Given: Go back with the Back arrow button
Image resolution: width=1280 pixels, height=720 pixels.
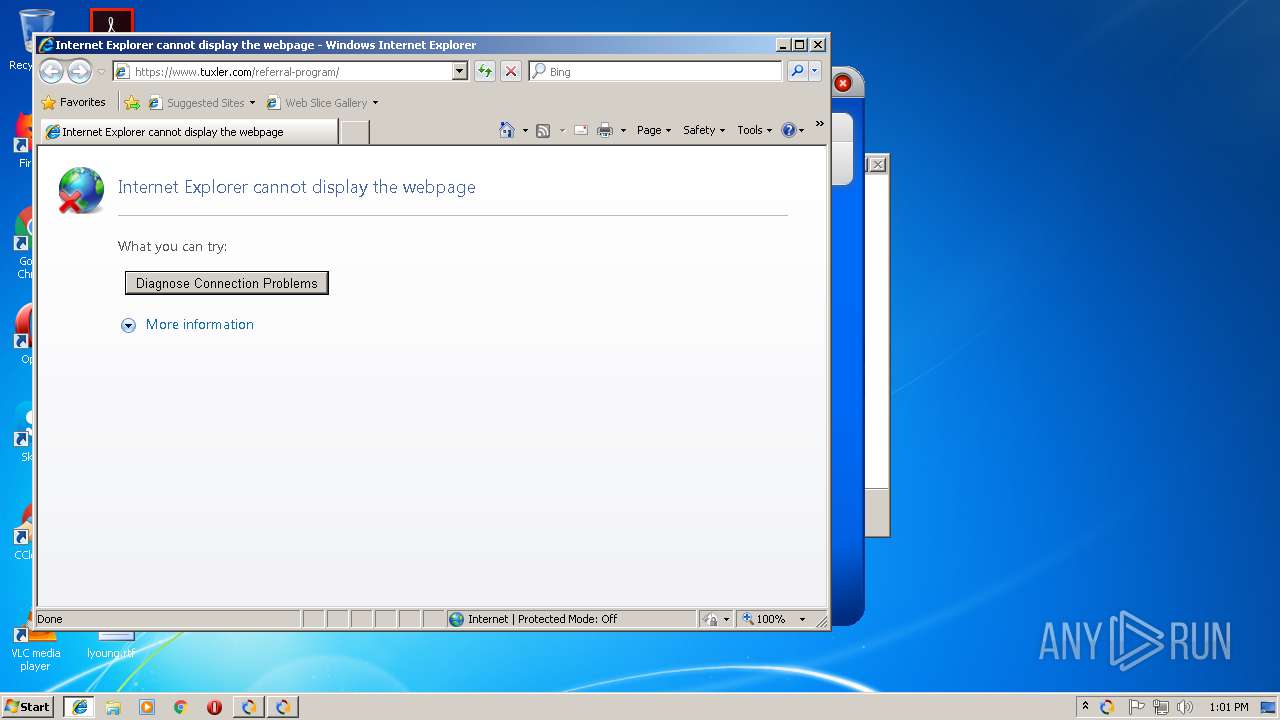Looking at the screenshot, I should coord(51,71).
